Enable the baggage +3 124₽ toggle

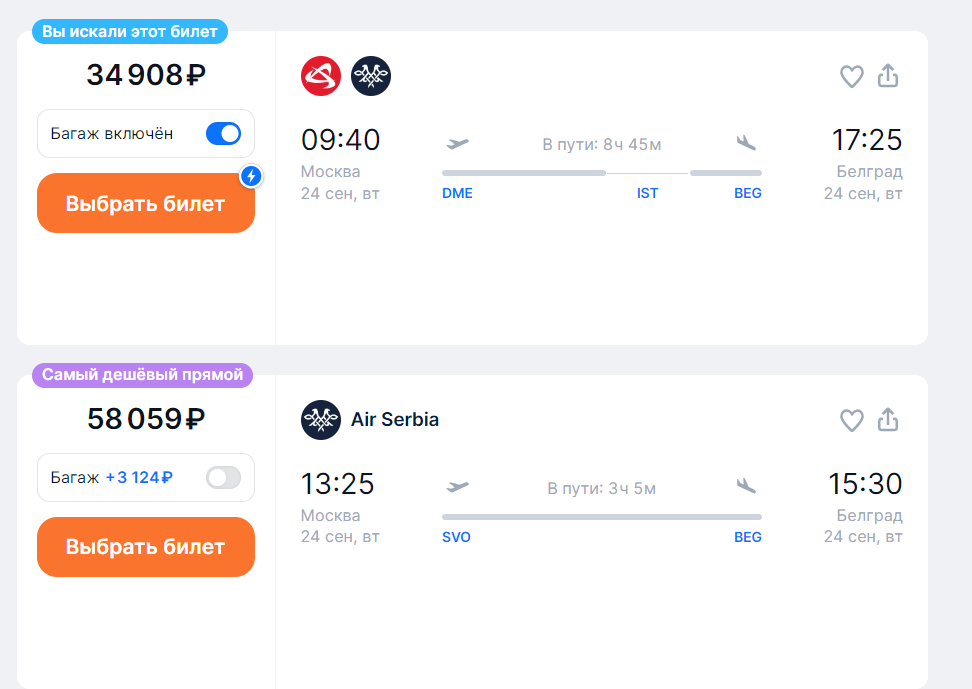223,478
